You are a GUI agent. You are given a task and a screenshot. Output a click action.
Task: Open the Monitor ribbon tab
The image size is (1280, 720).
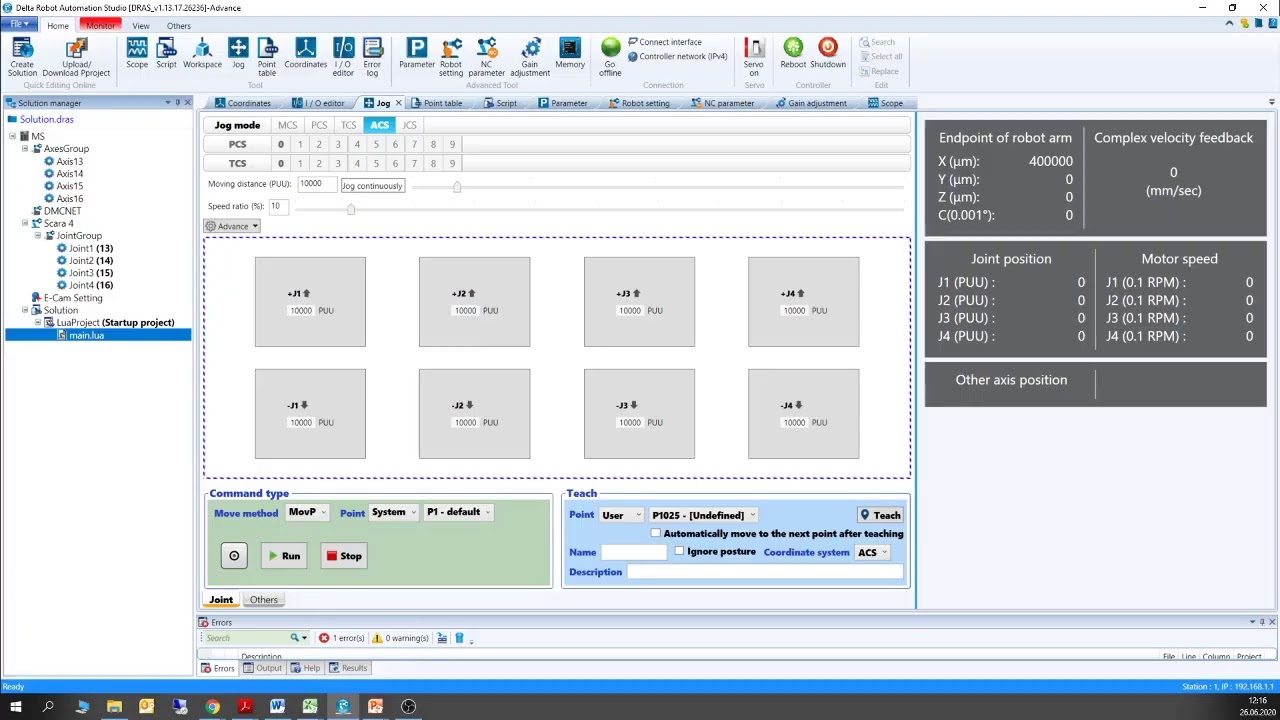tap(100, 26)
